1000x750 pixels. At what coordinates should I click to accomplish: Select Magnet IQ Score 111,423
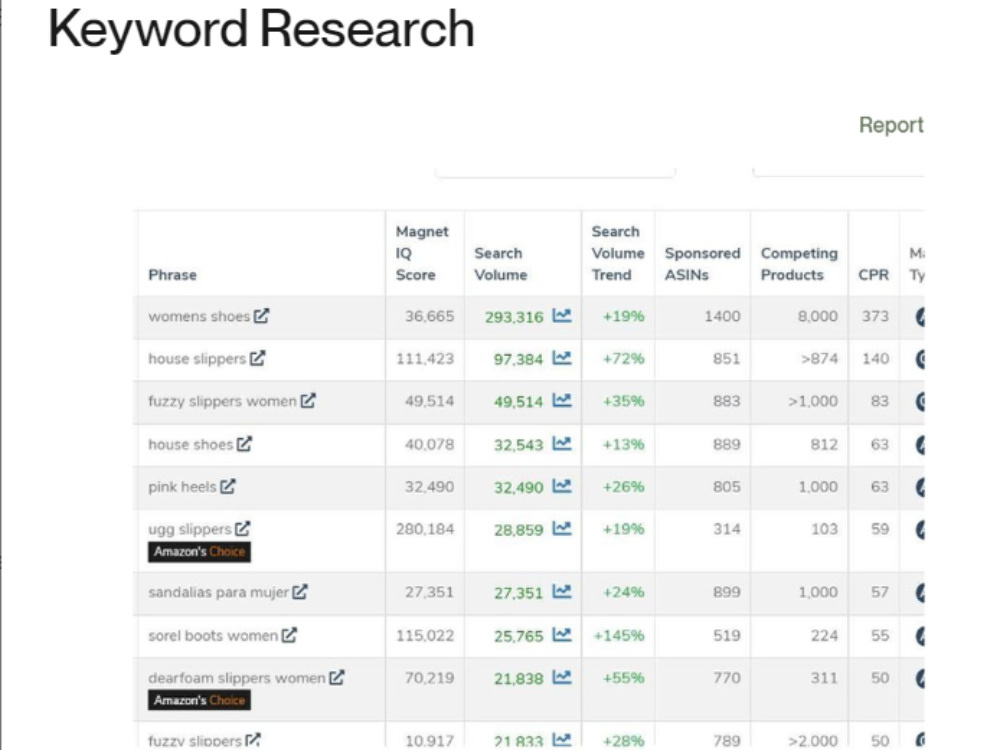click(x=425, y=359)
